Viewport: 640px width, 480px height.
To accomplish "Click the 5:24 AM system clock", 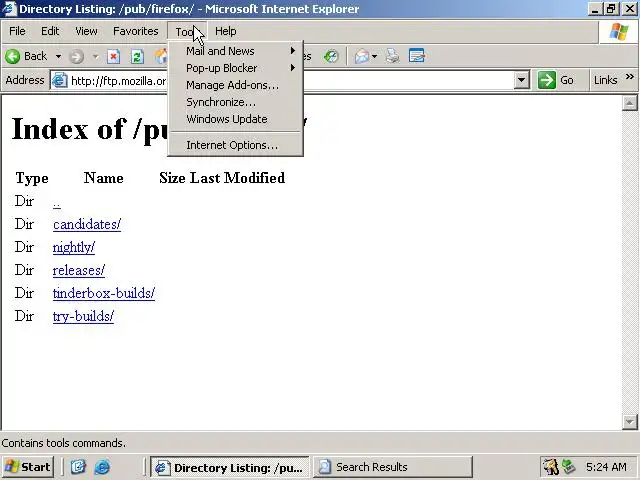I will 606,467.
